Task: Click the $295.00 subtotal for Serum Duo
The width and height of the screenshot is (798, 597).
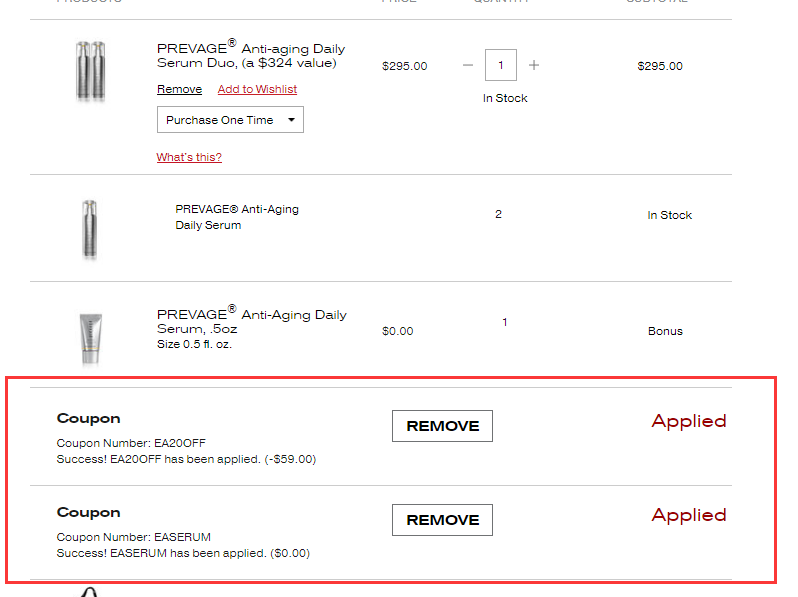Action: (660, 66)
